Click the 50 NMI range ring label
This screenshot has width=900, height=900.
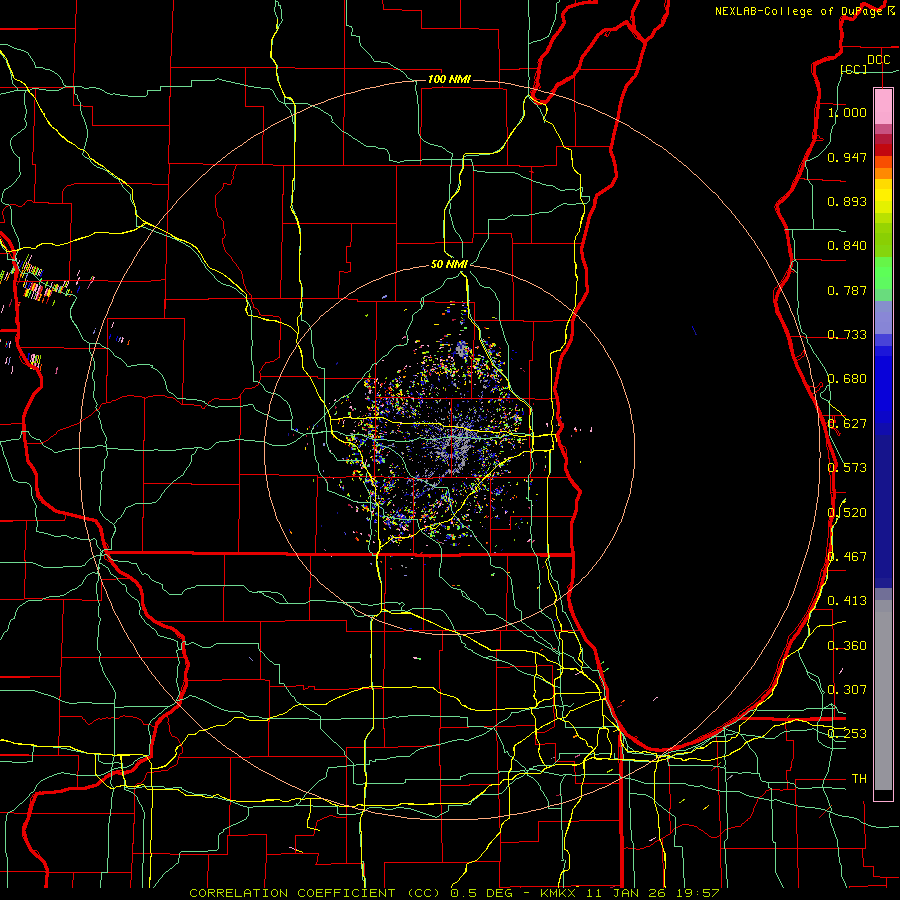pyautogui.click(x=449, y=264)
